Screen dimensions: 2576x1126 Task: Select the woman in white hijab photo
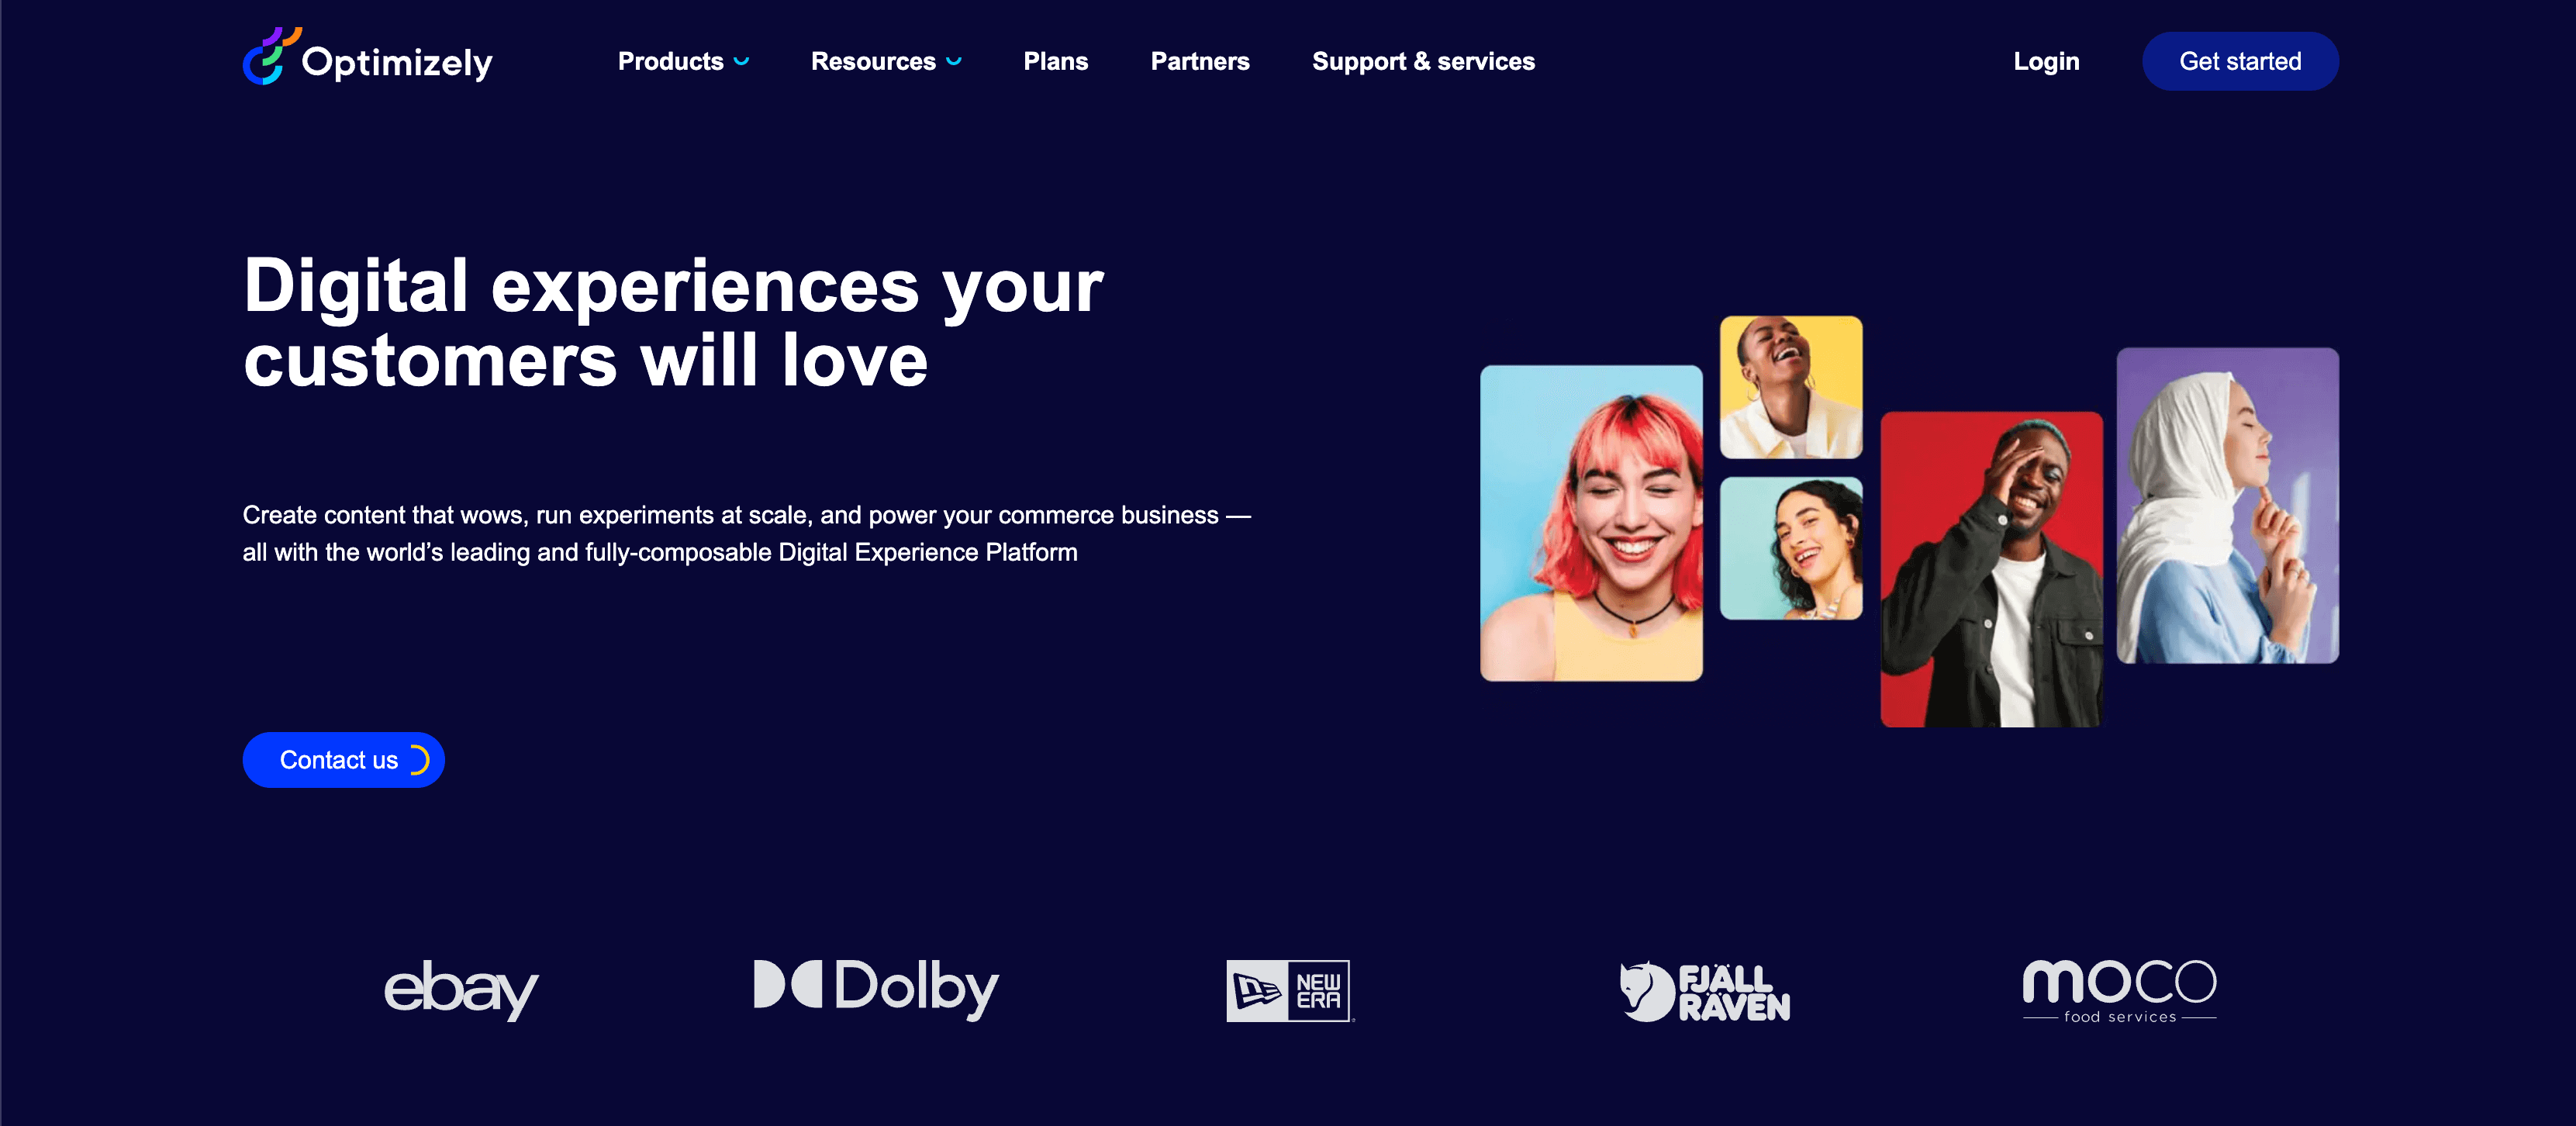coord(2227,505)
